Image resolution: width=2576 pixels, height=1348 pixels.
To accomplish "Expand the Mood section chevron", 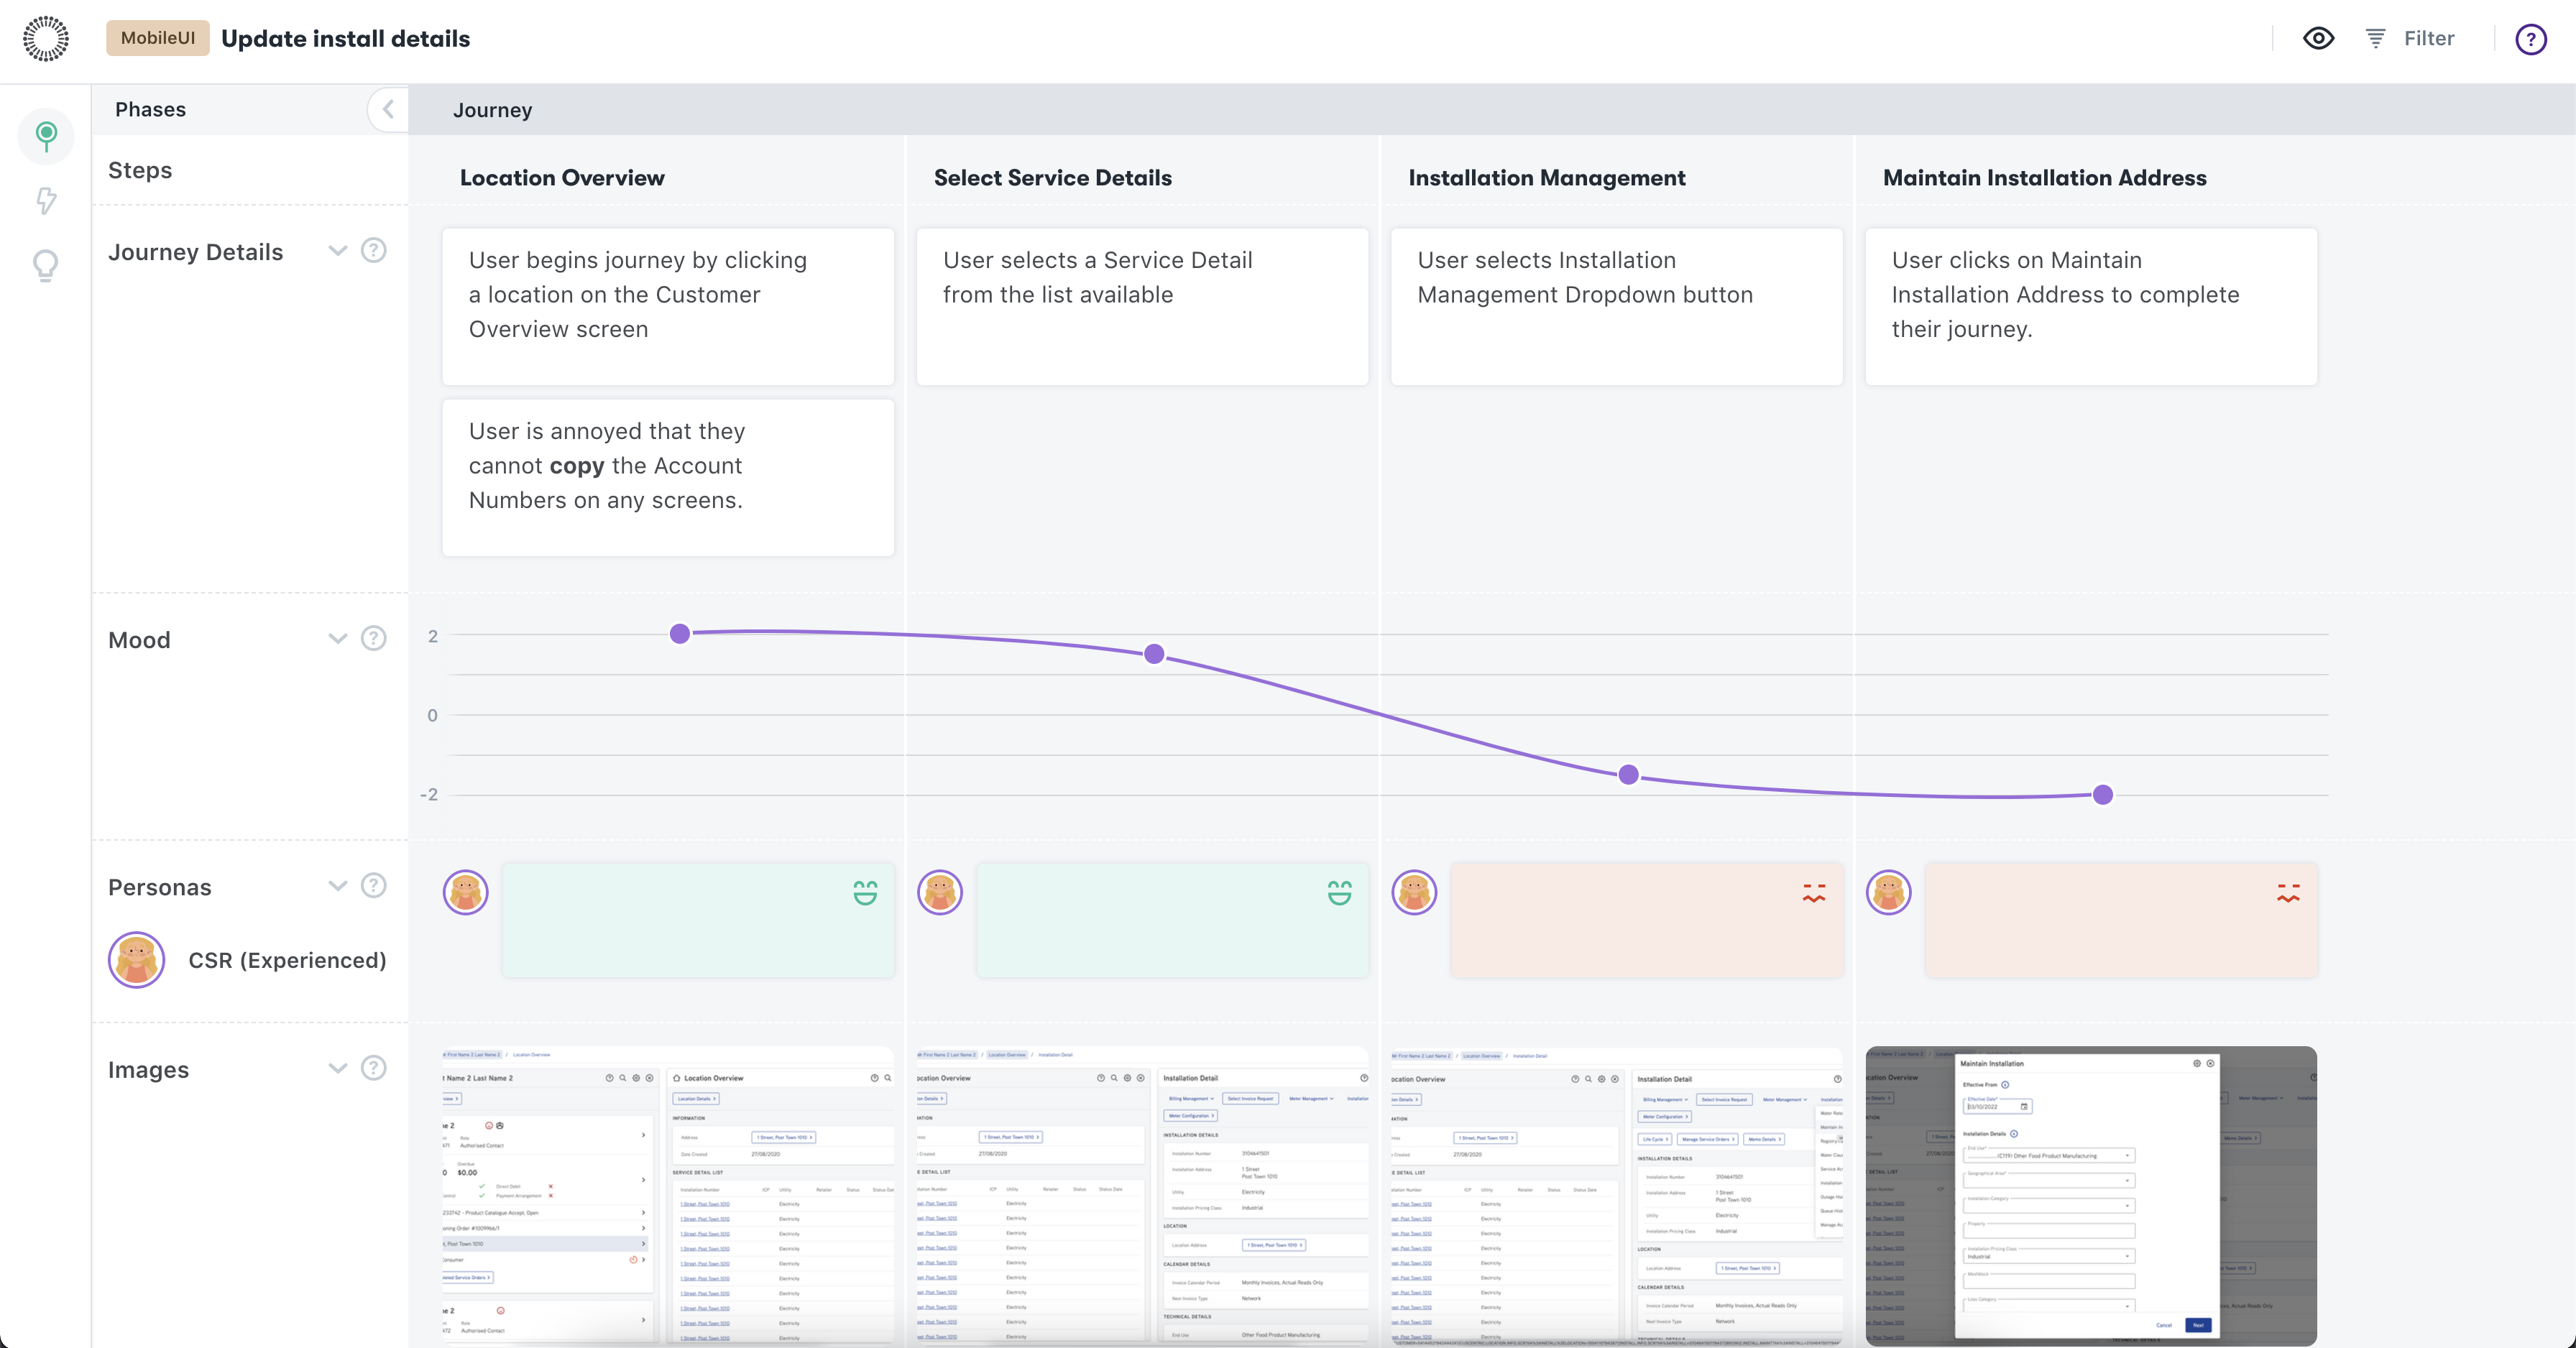I will [x=336, y=639].
